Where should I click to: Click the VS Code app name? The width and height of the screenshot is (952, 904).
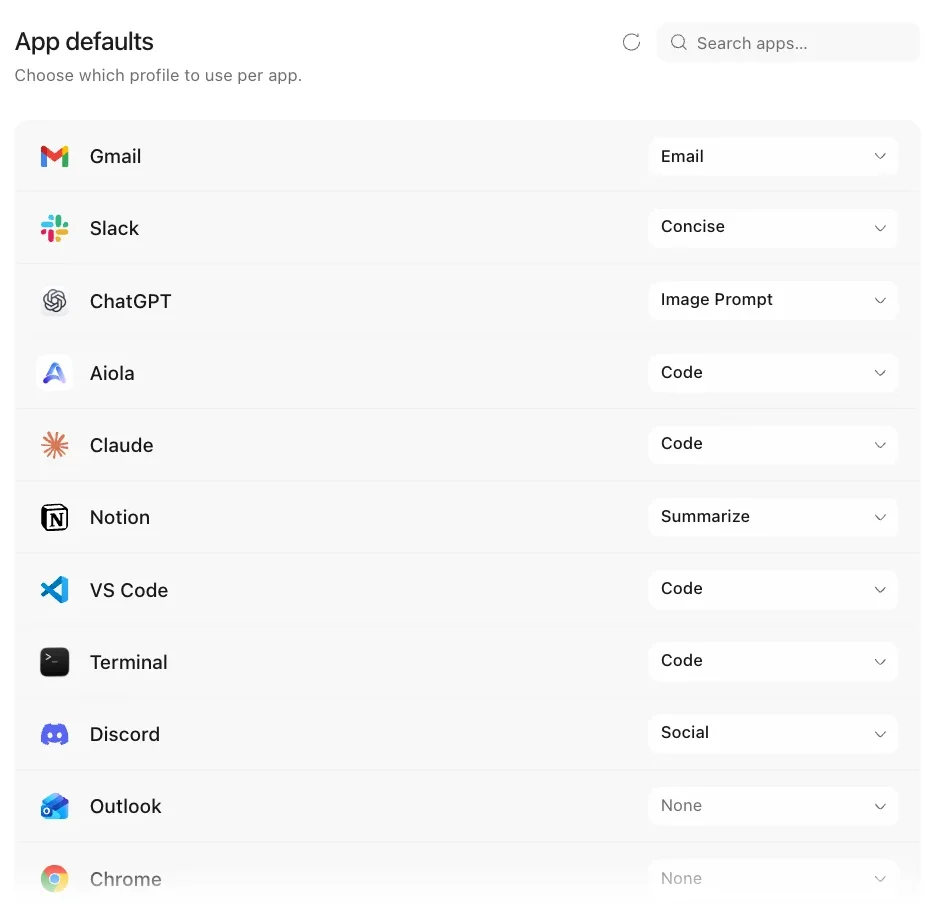[129, 590]
